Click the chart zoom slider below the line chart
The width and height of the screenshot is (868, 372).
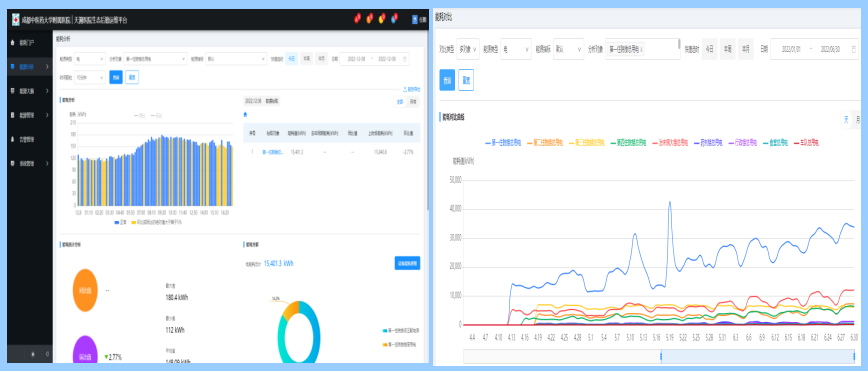(x=659, y=356)
